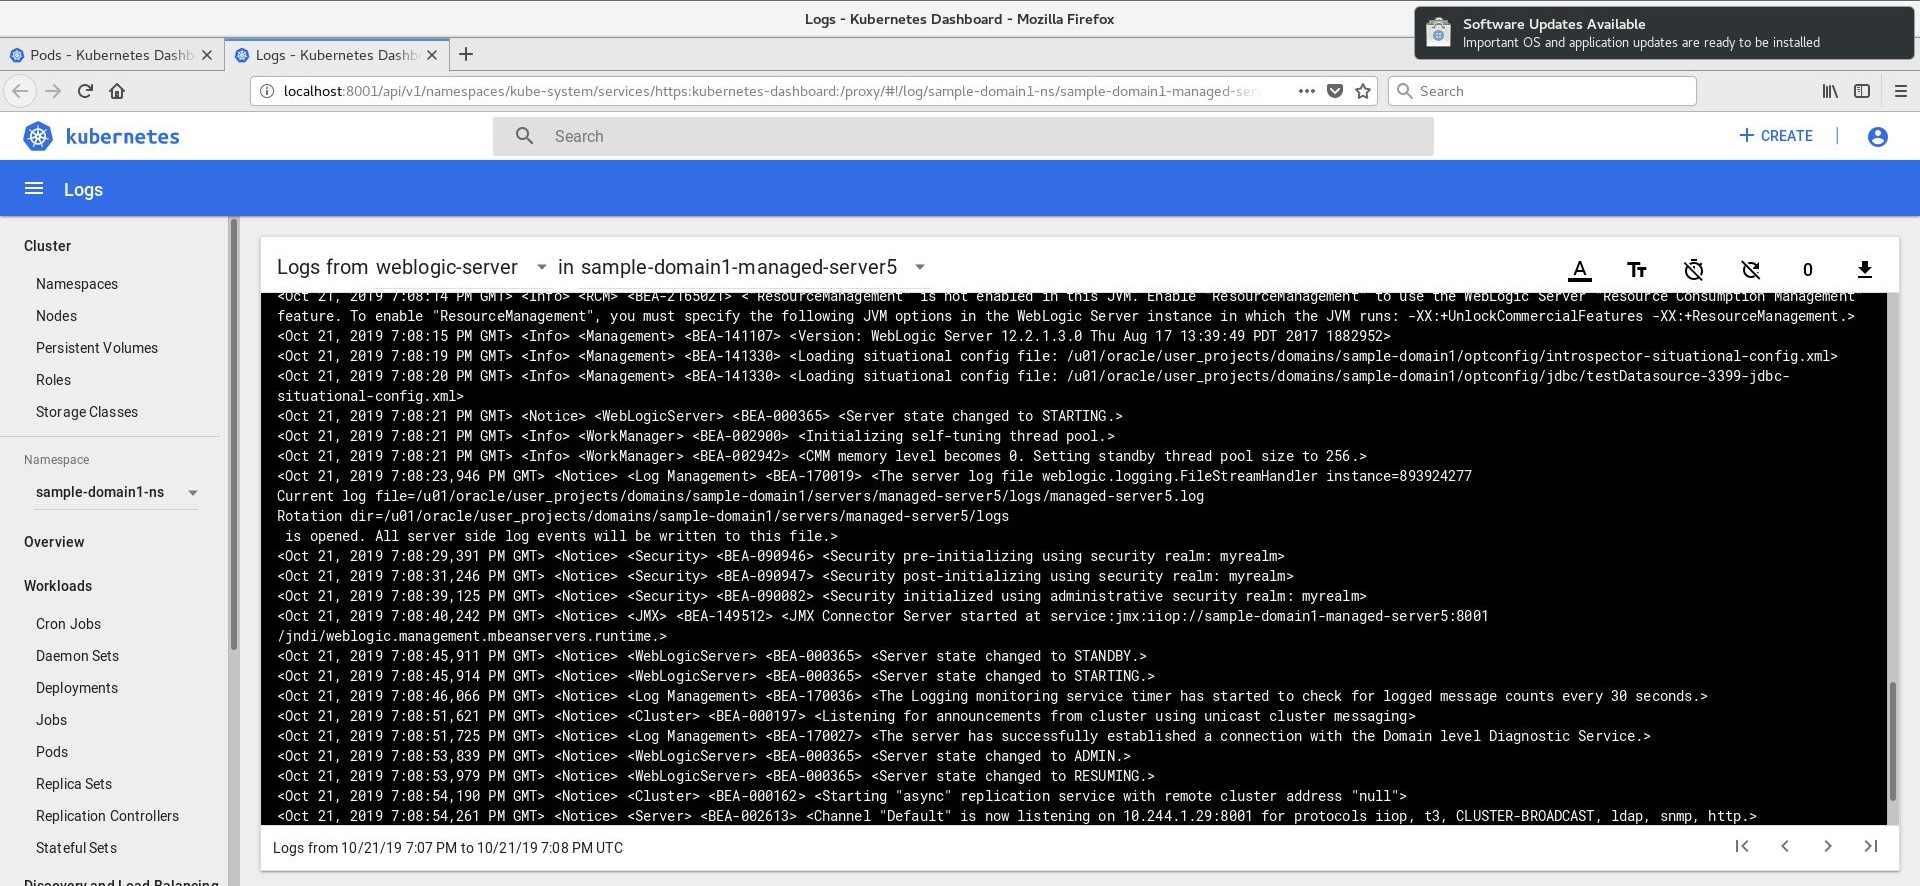This screenshot has width=1920, height=886.
Task: Toggle timestamp display in logs
Action: point(1694,269)
